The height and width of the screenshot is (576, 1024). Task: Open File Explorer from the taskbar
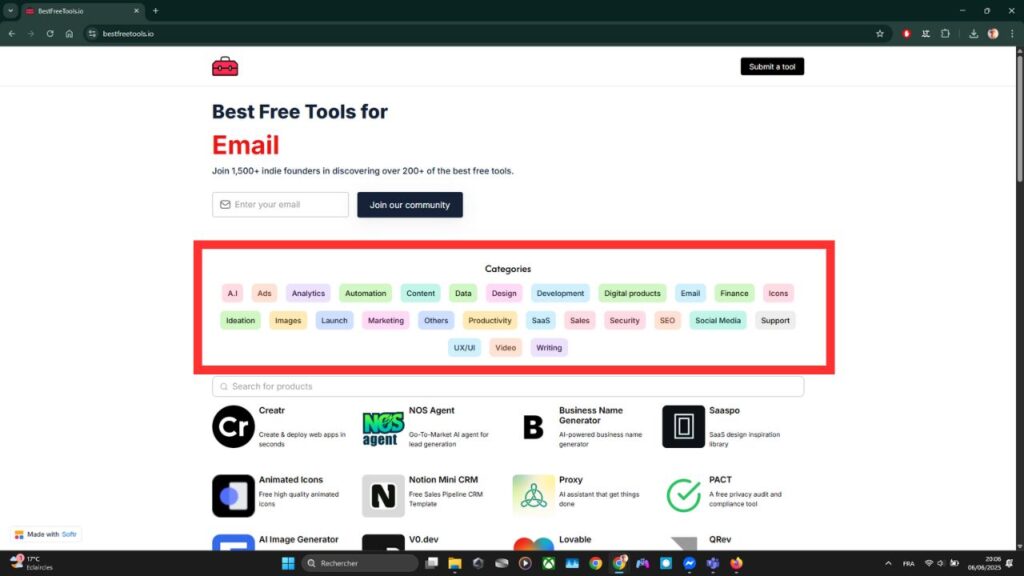pyautogui.click(x=455, y=563)
